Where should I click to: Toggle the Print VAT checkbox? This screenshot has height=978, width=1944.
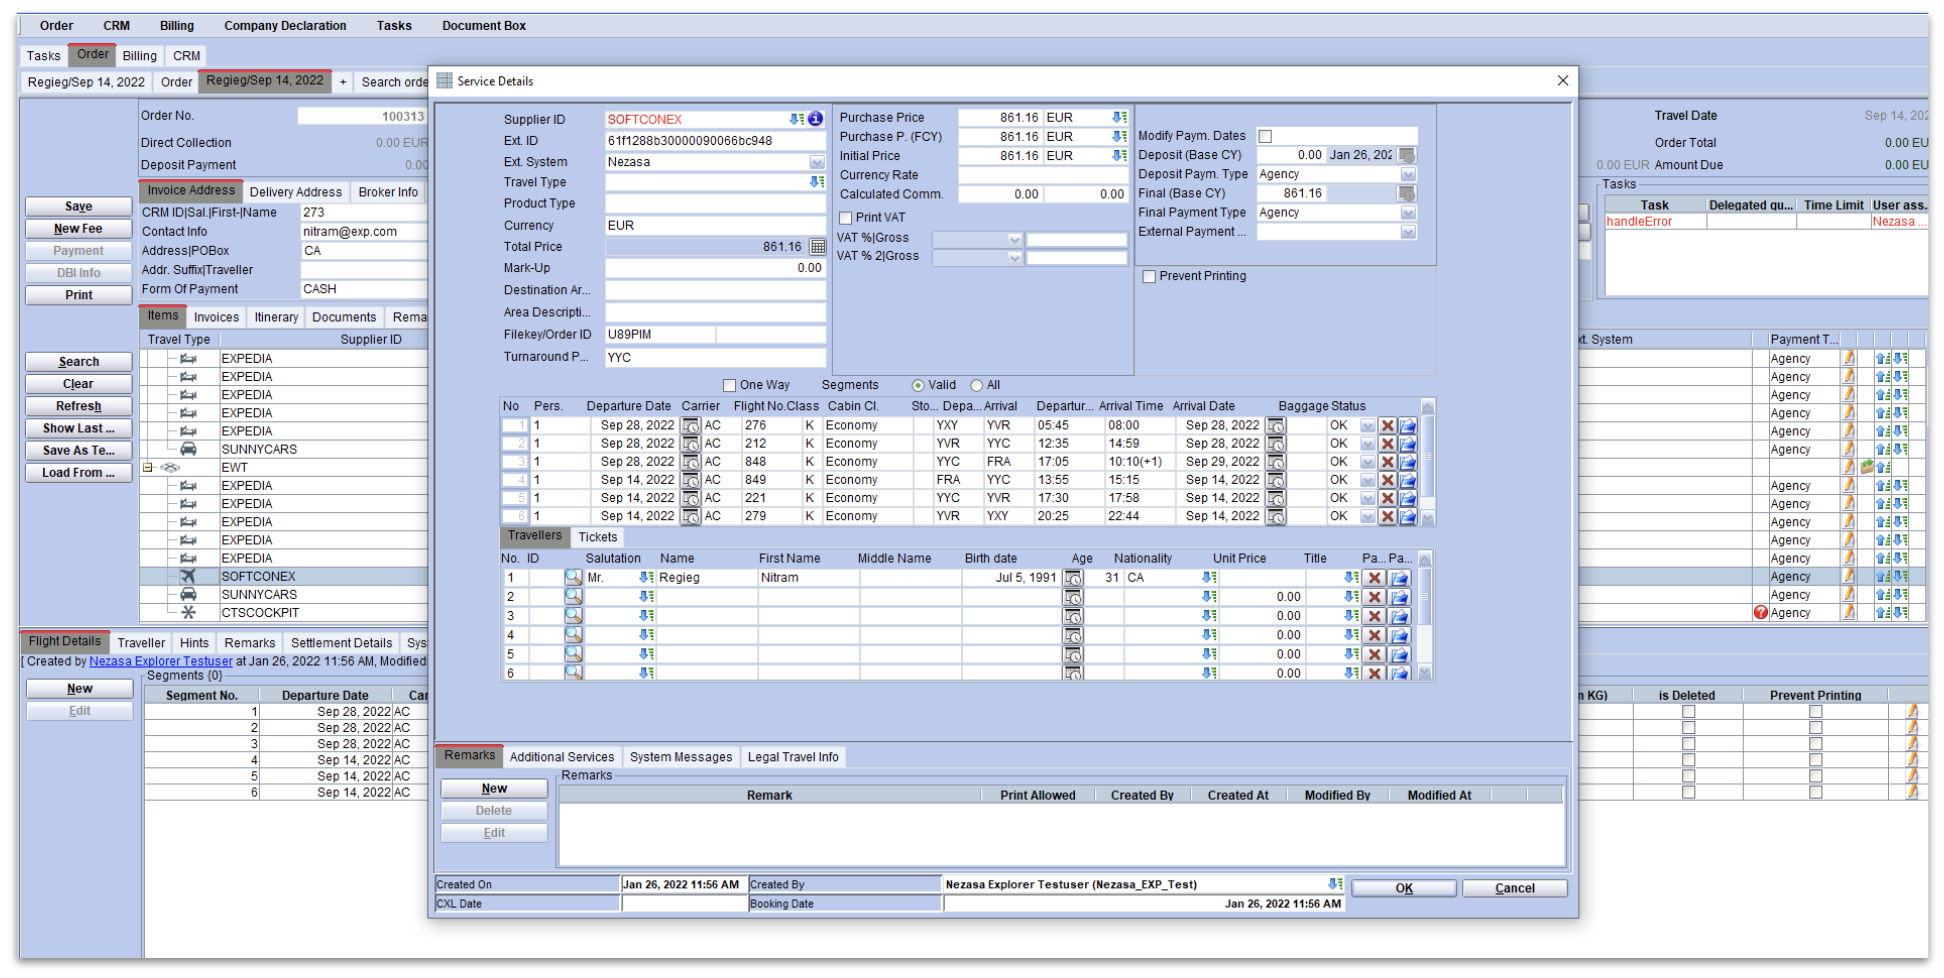(846, 218)
